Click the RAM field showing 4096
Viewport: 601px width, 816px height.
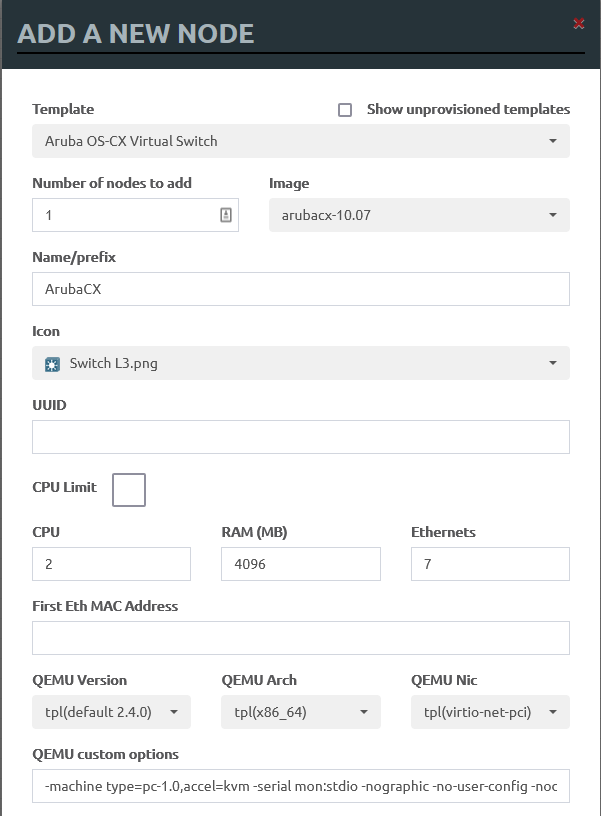pyautogui.click(x=300, y=563)
